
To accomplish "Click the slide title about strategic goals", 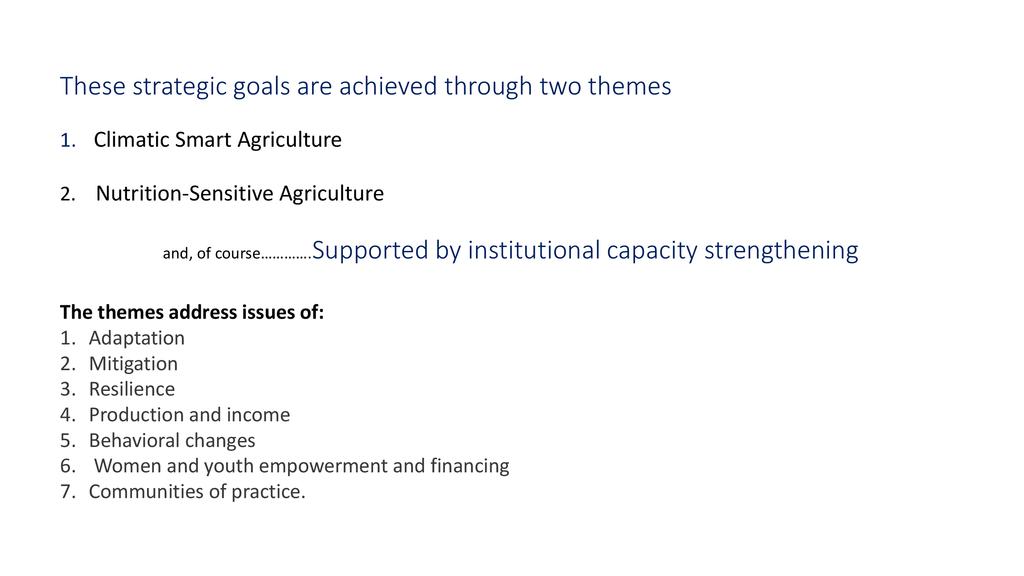I will click(366, 86).
